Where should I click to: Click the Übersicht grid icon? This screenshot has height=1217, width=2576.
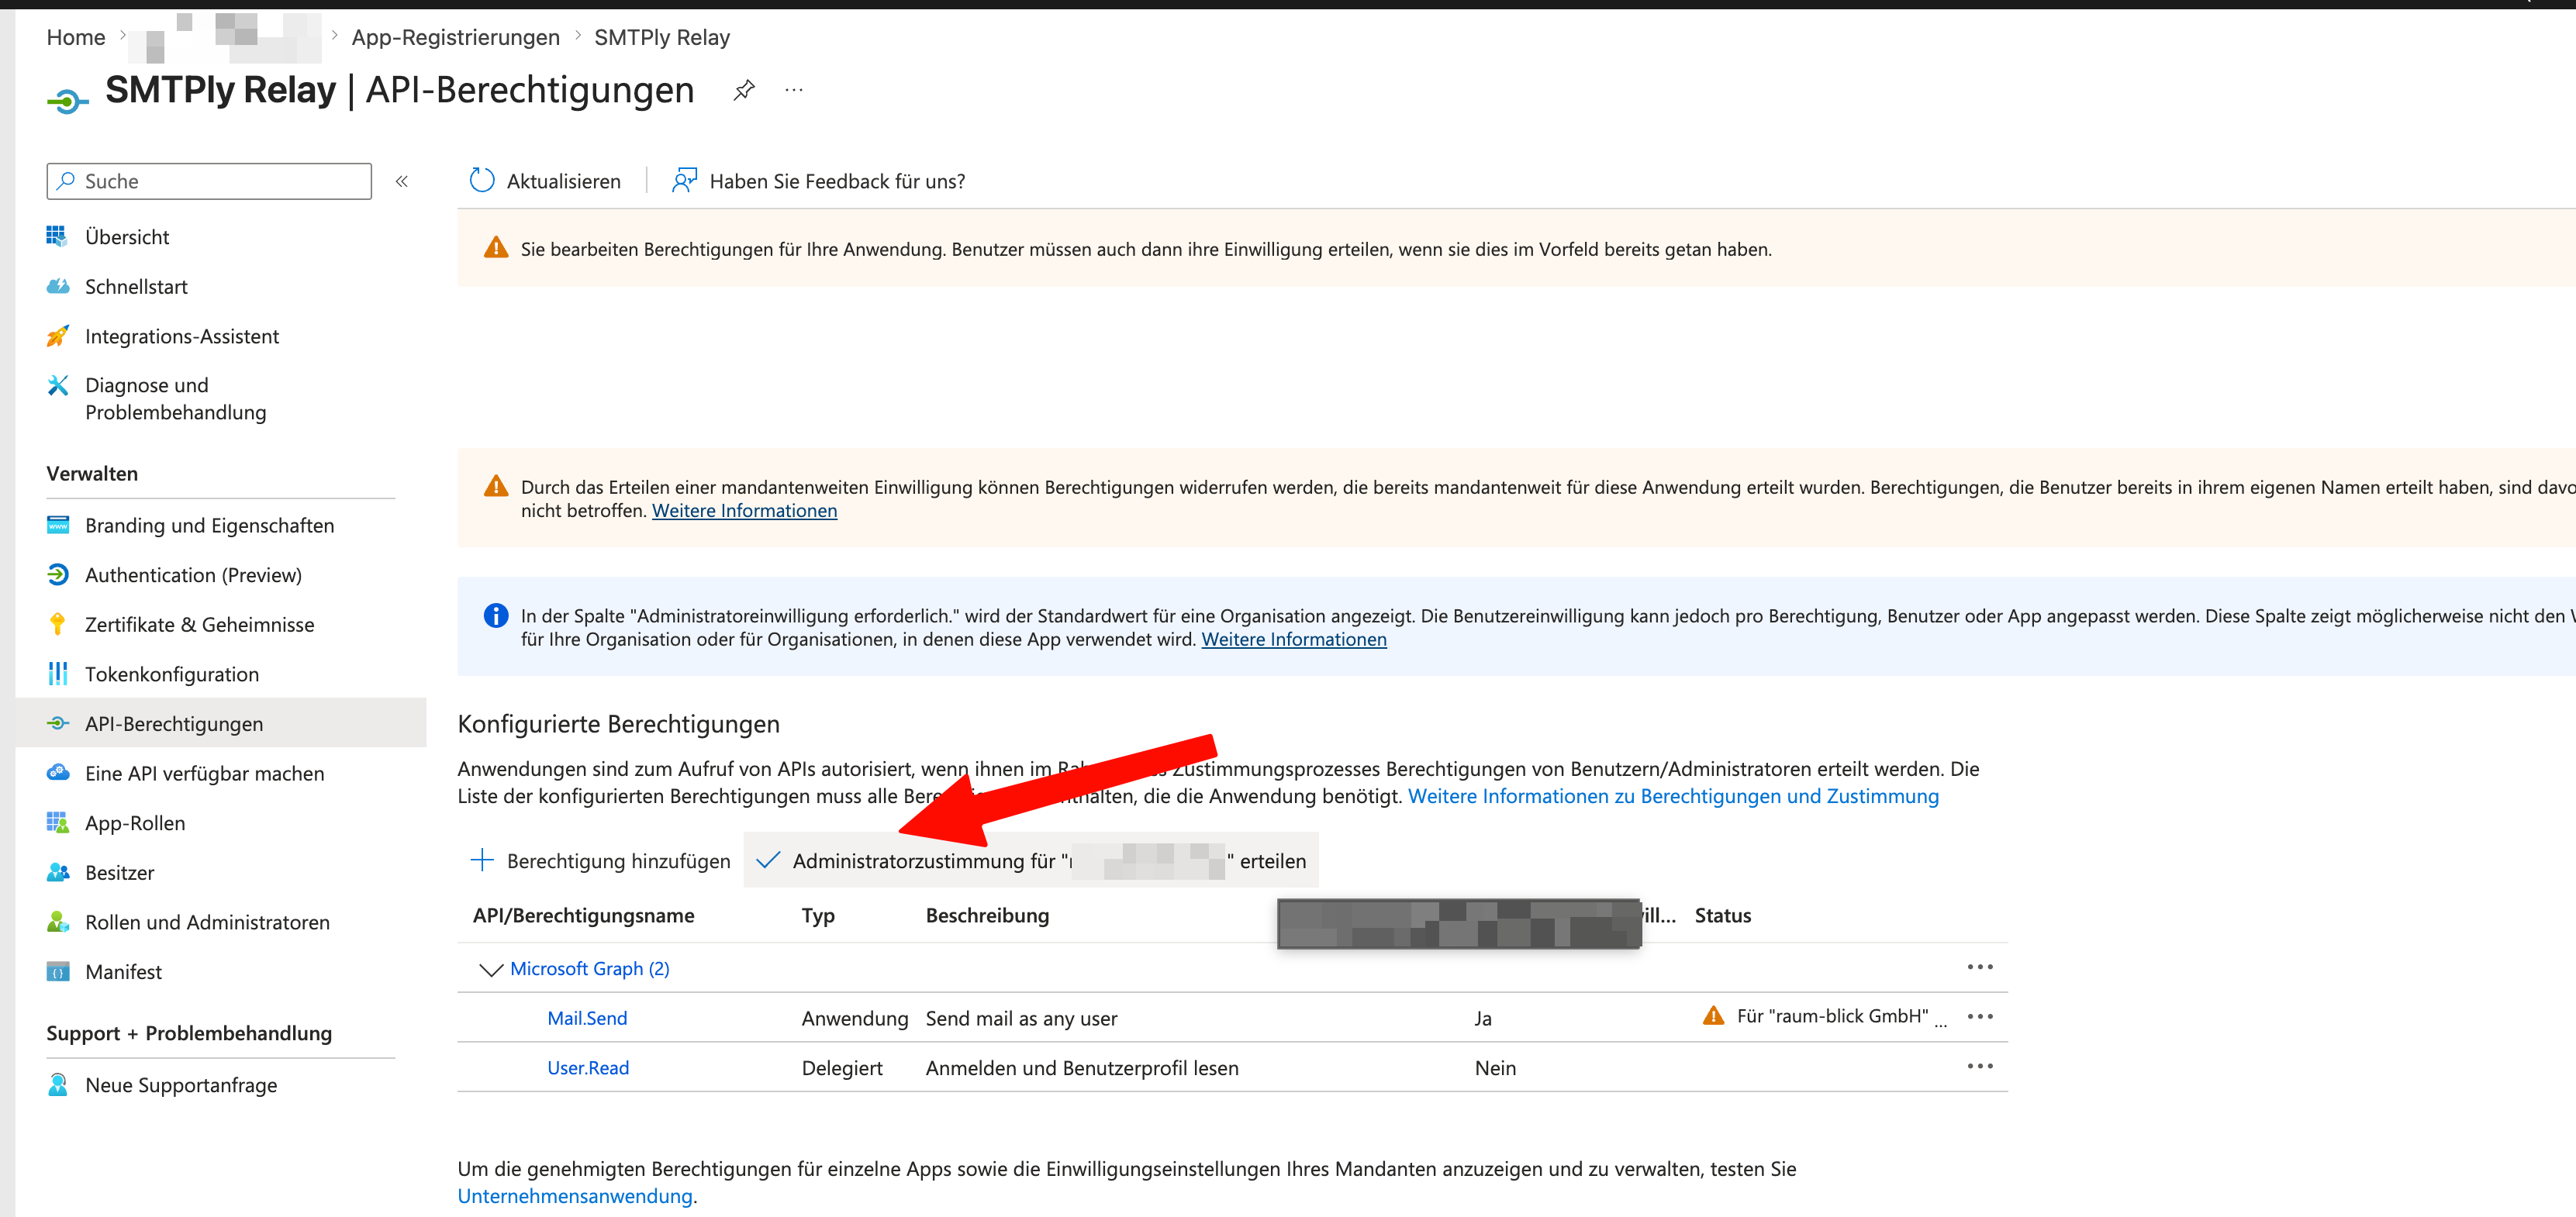click(57, 236)
